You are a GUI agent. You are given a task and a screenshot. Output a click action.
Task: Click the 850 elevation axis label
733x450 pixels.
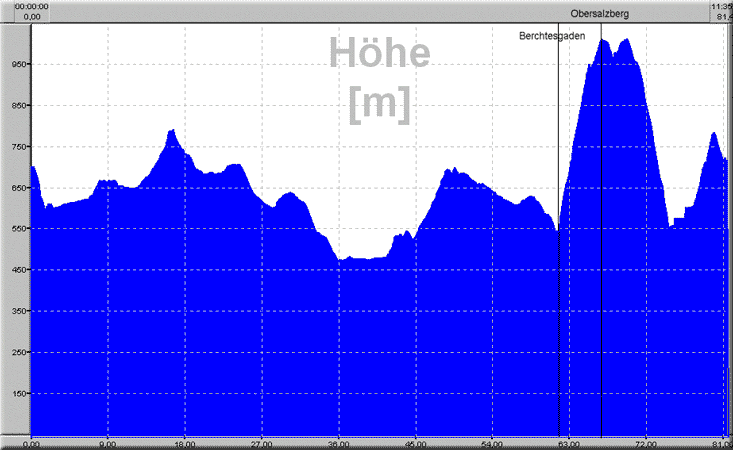click(x=18, y=105)
